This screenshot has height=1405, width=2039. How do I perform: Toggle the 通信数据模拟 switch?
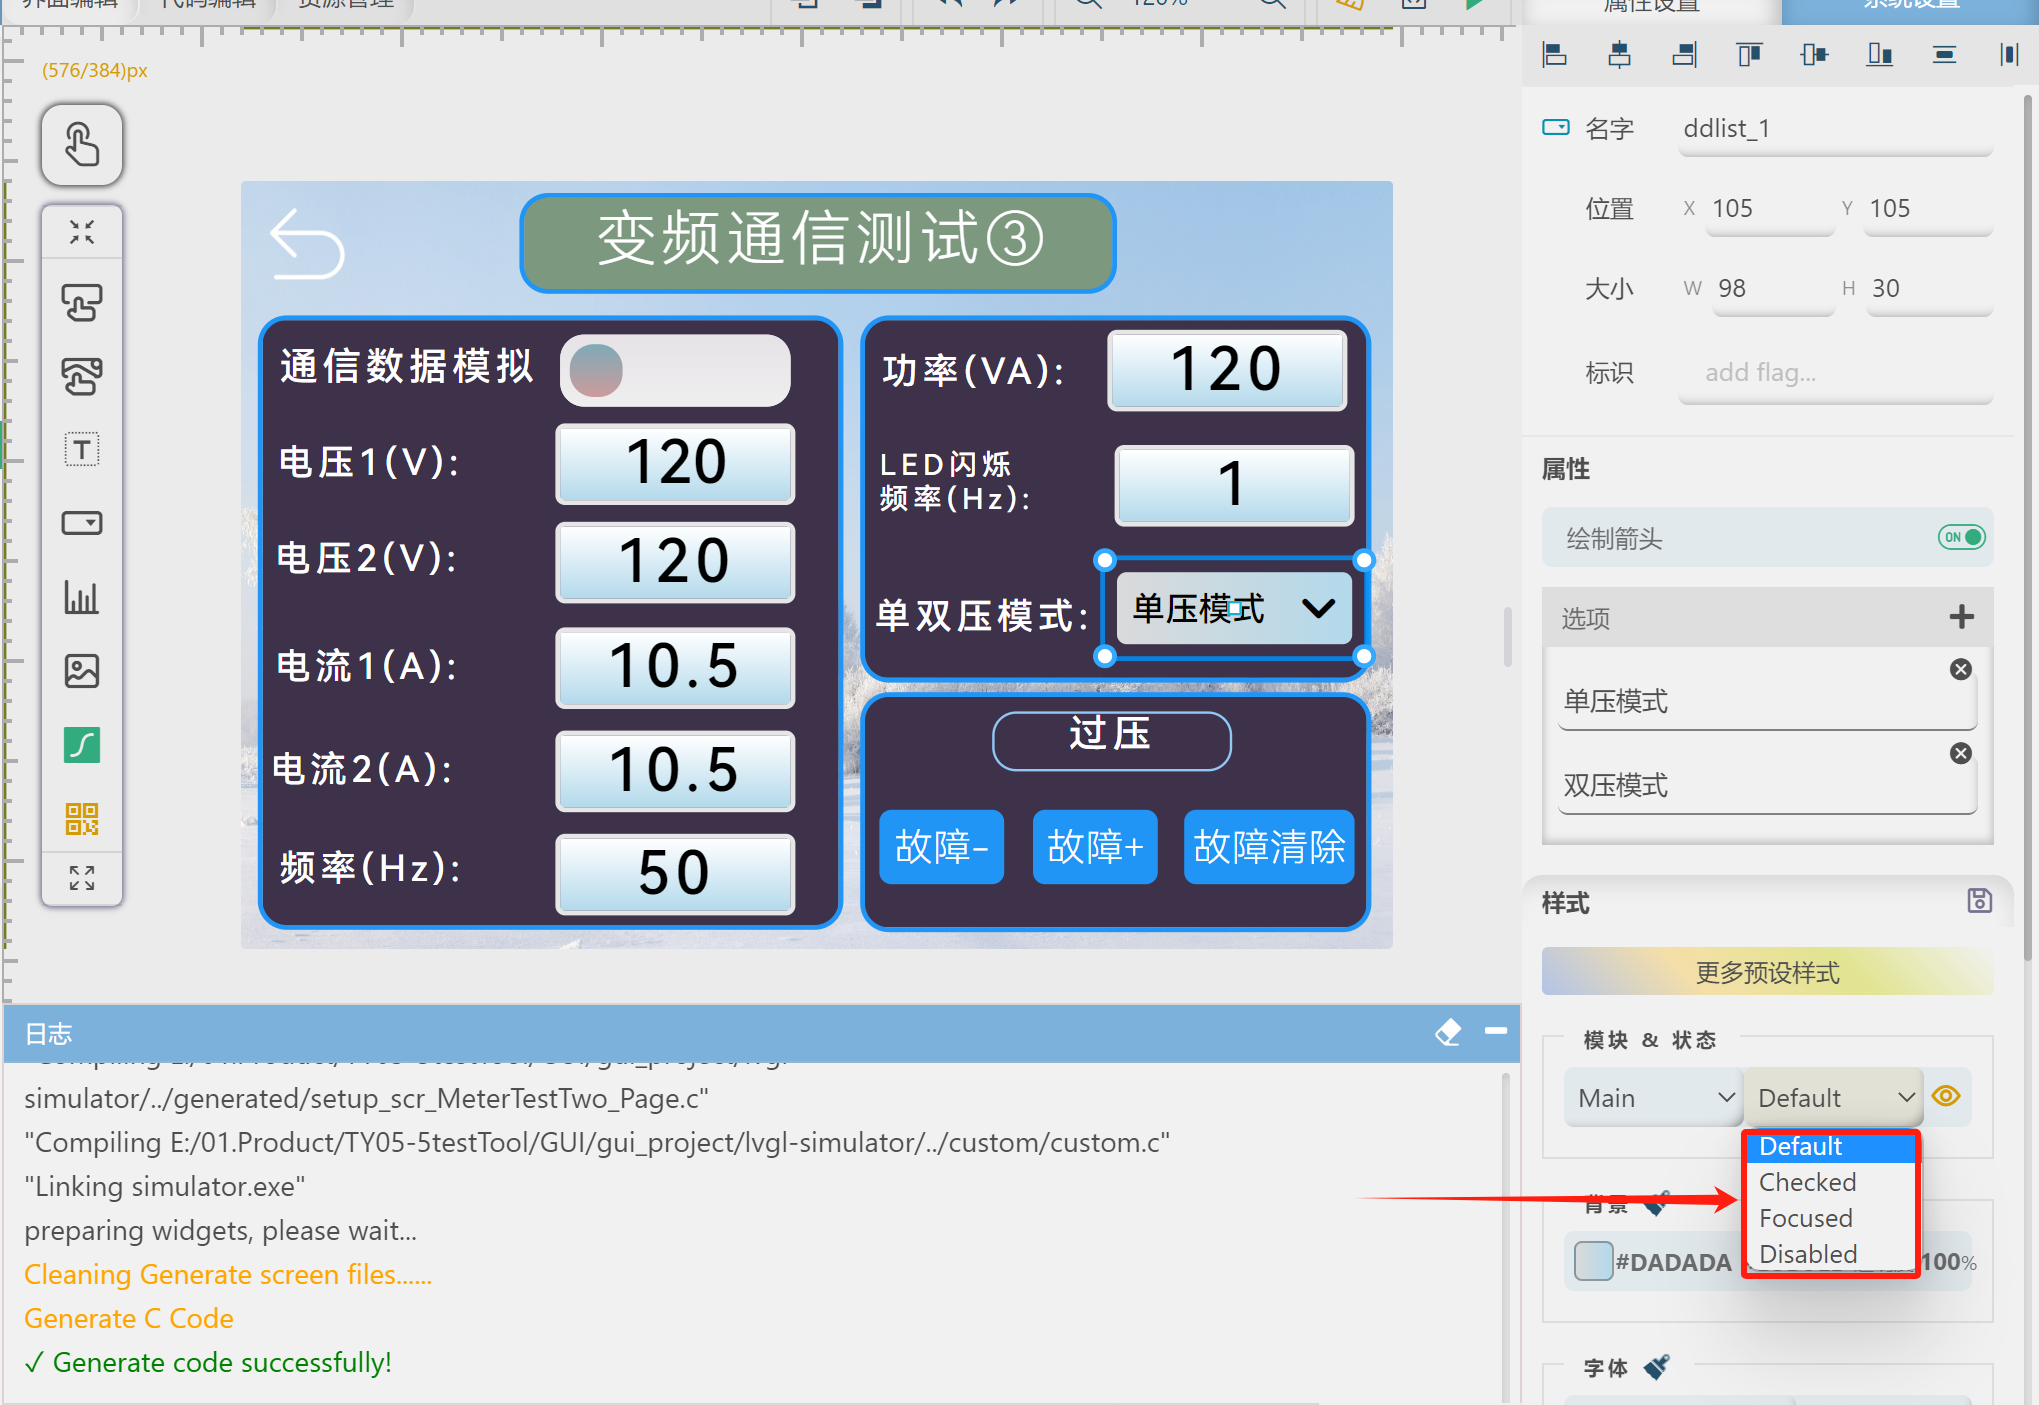point(675,370)
